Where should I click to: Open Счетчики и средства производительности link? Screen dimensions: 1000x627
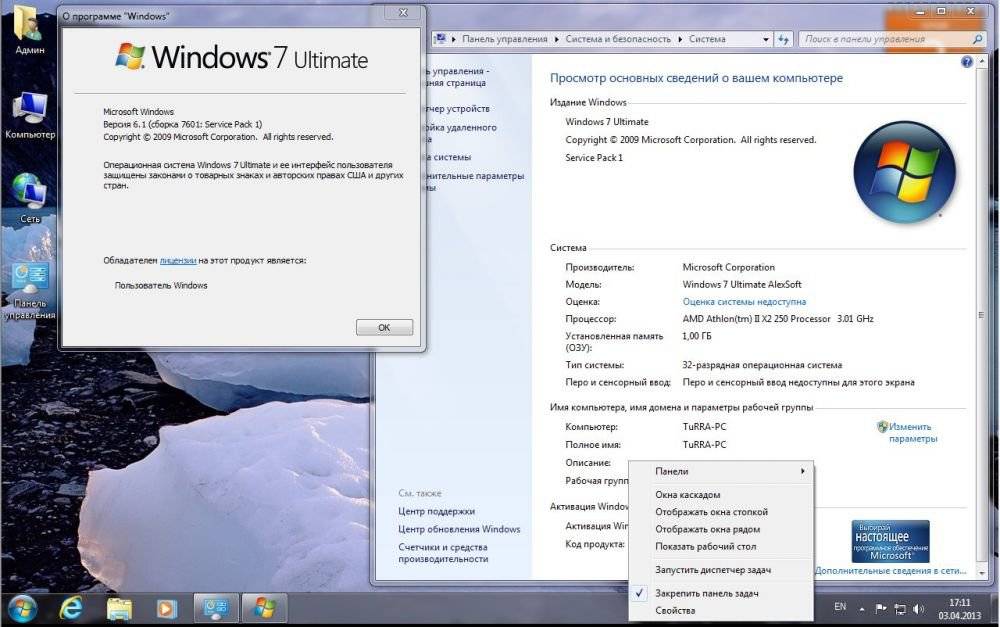443,552
